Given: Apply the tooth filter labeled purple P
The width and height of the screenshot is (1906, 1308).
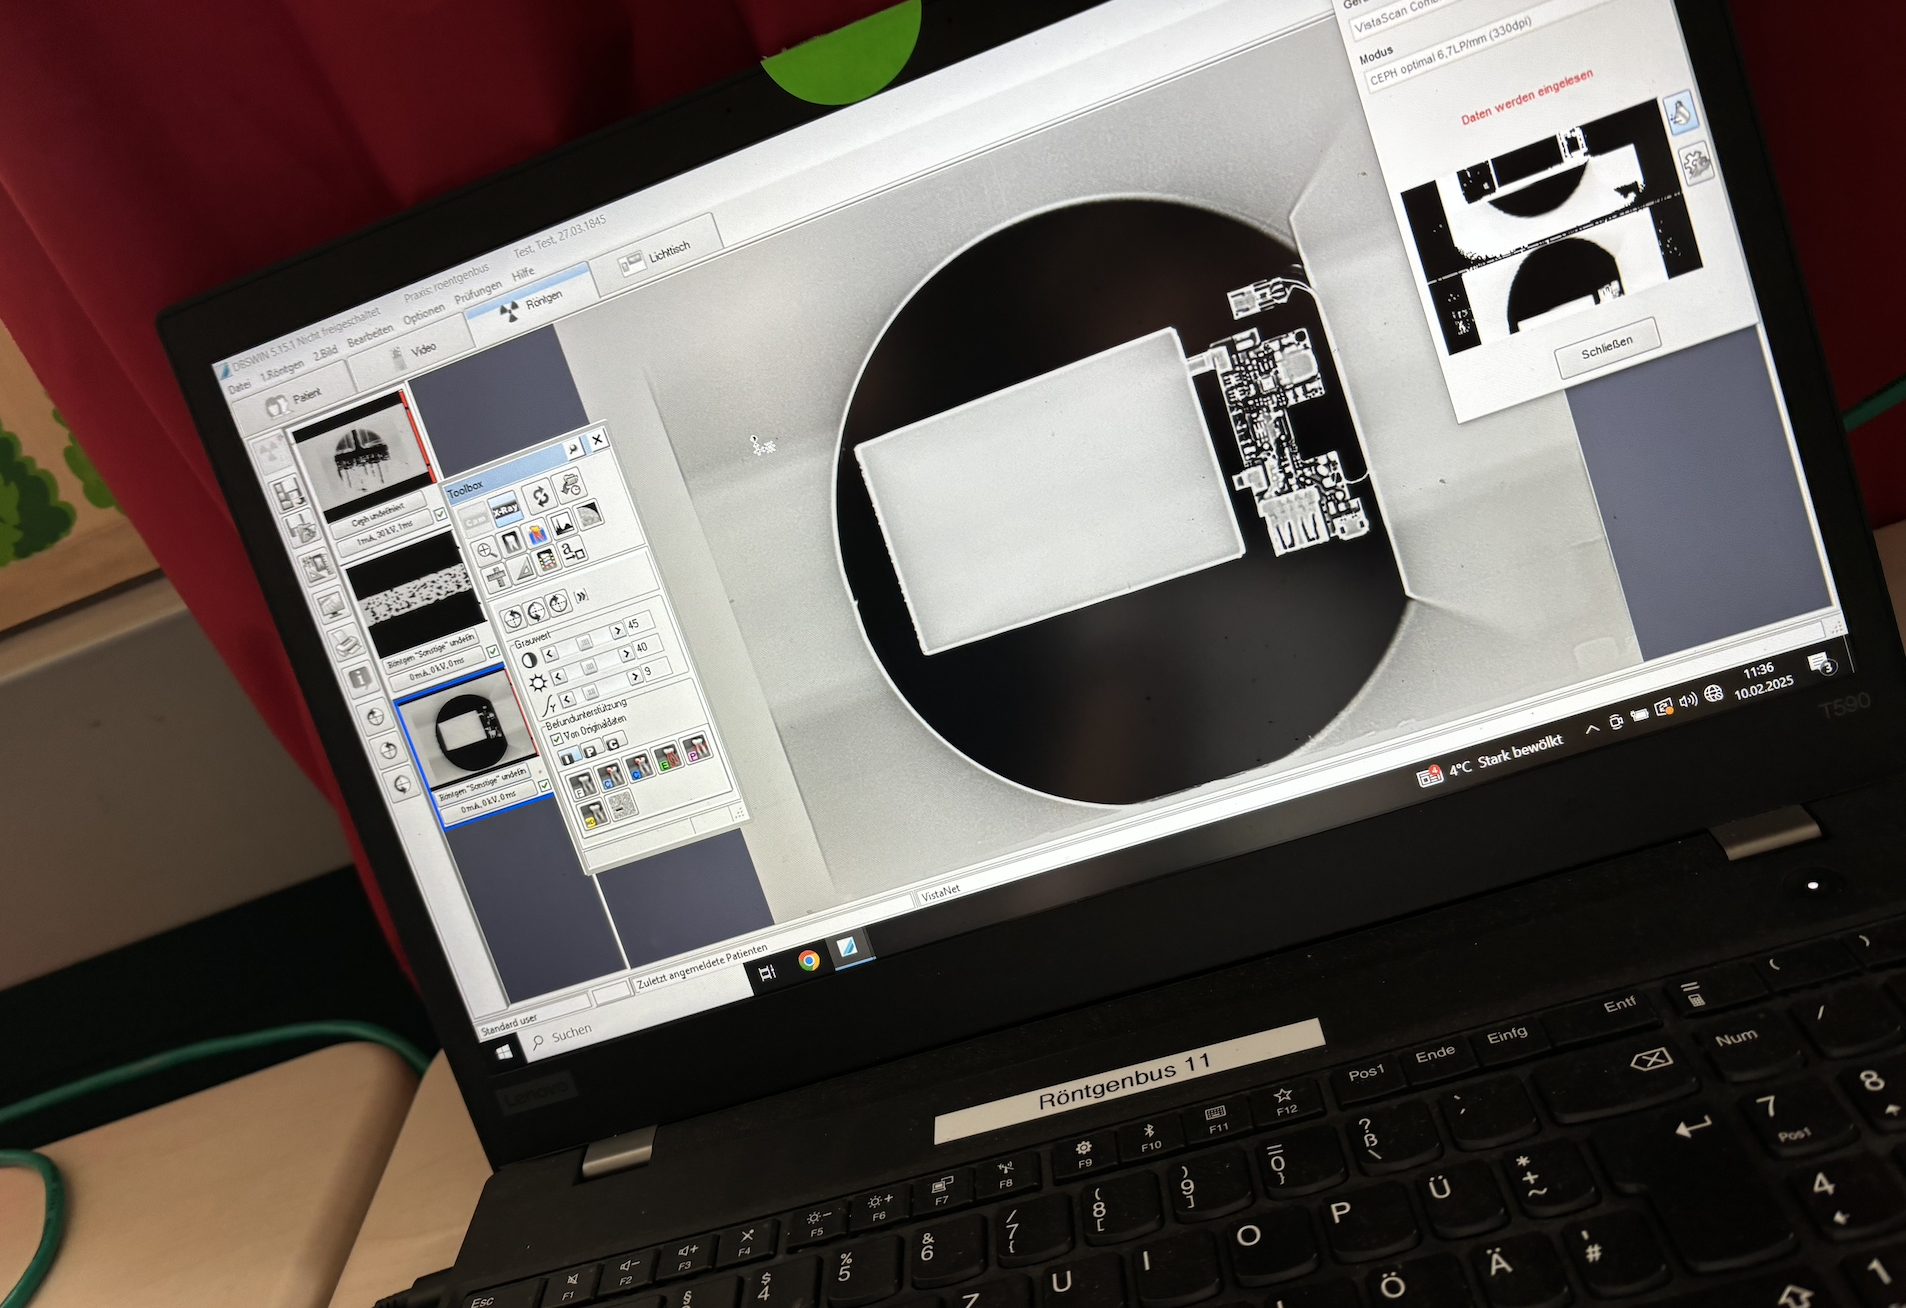Looking at the screenshot, I should tap(696, 749).
